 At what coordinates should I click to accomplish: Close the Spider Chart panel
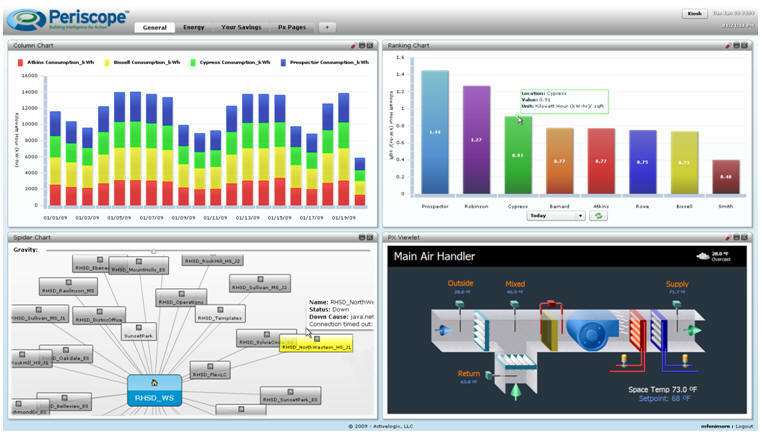coord(370,238)
